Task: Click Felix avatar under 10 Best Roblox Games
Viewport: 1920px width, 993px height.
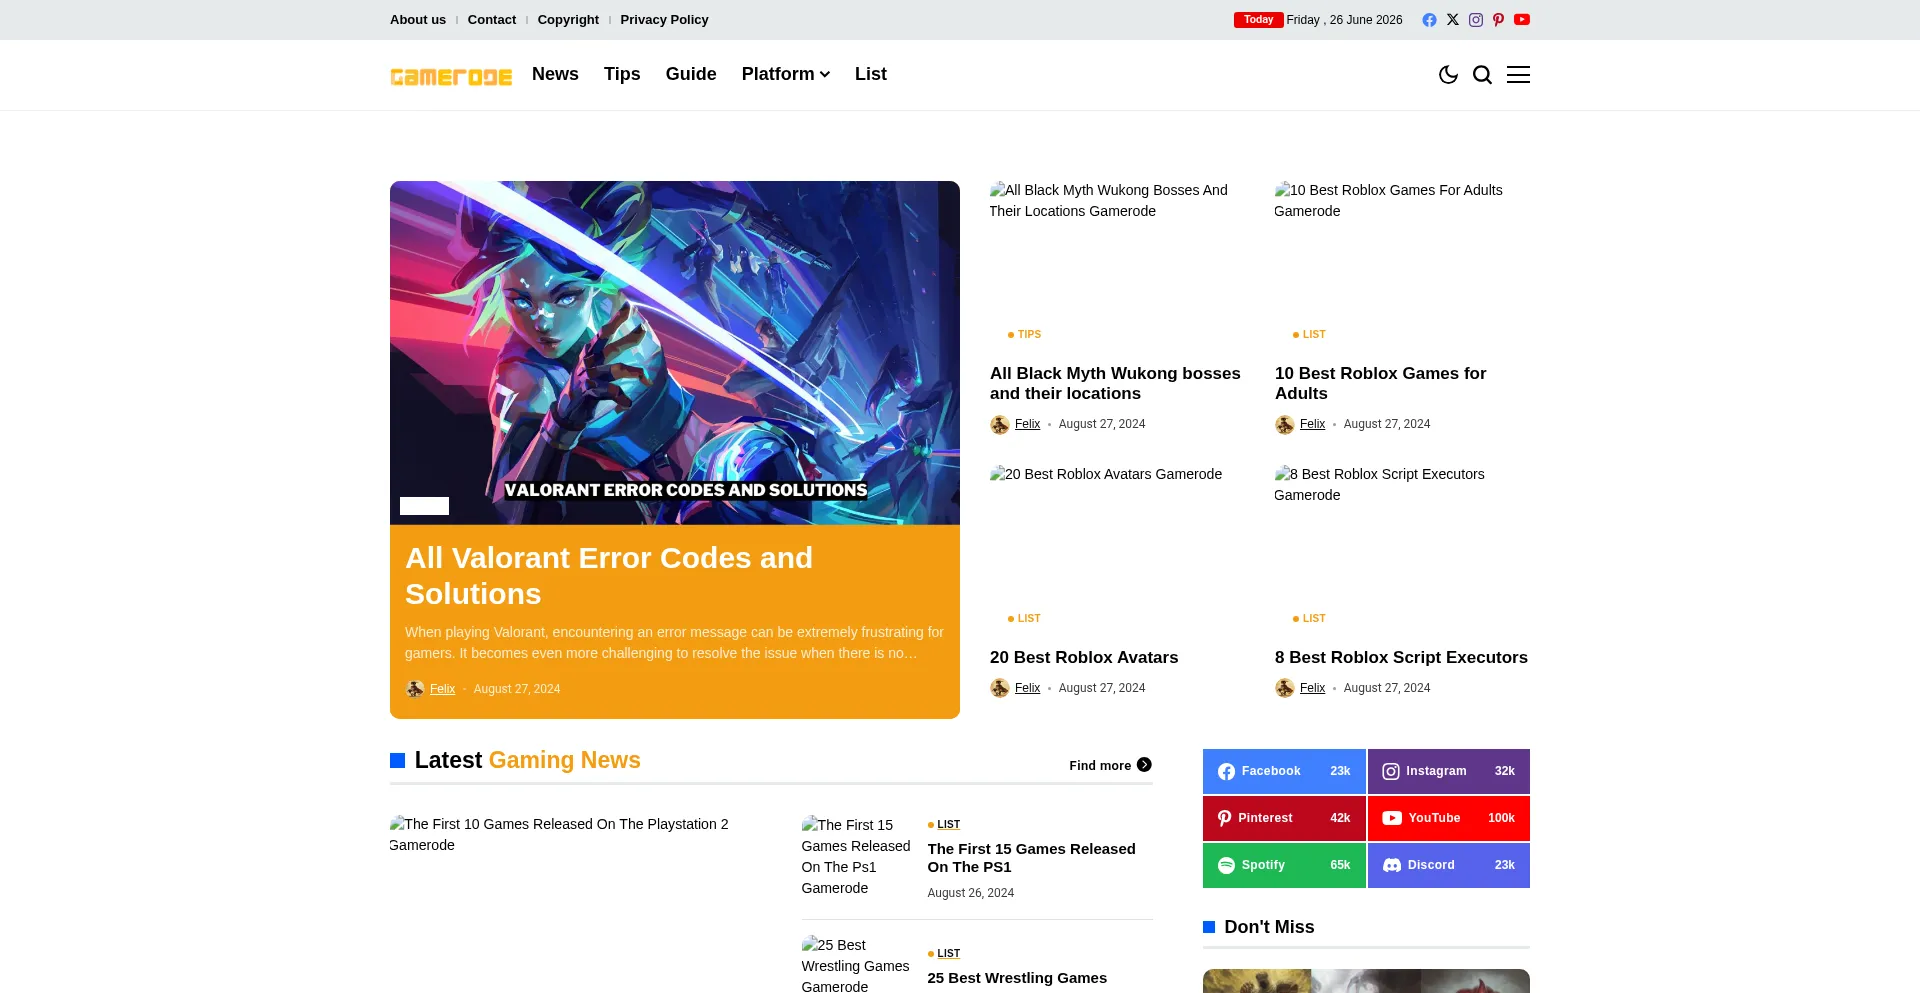Action: pyautogui.click(x=1285, y=425)
